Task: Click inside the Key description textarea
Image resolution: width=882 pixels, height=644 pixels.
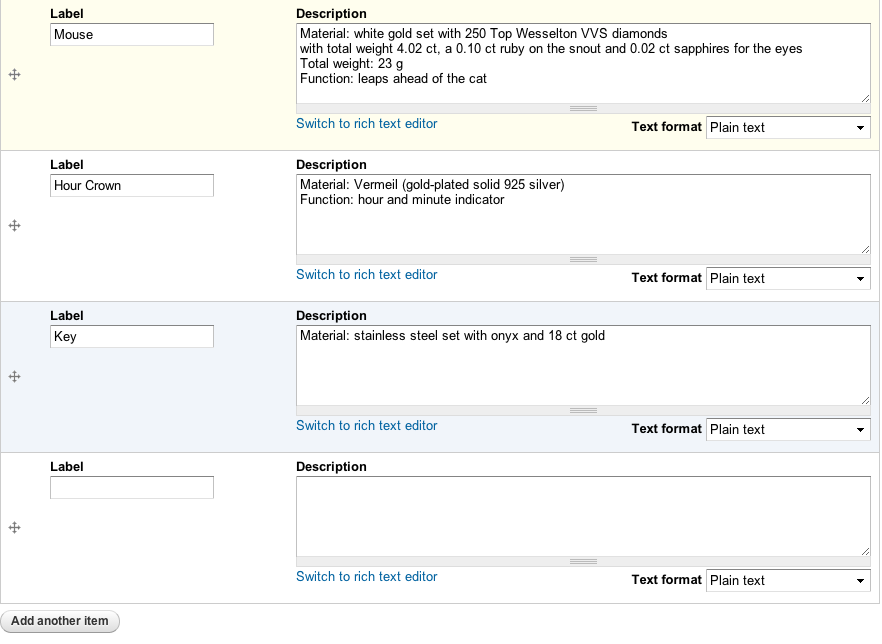Action: [x=583, y=366]
